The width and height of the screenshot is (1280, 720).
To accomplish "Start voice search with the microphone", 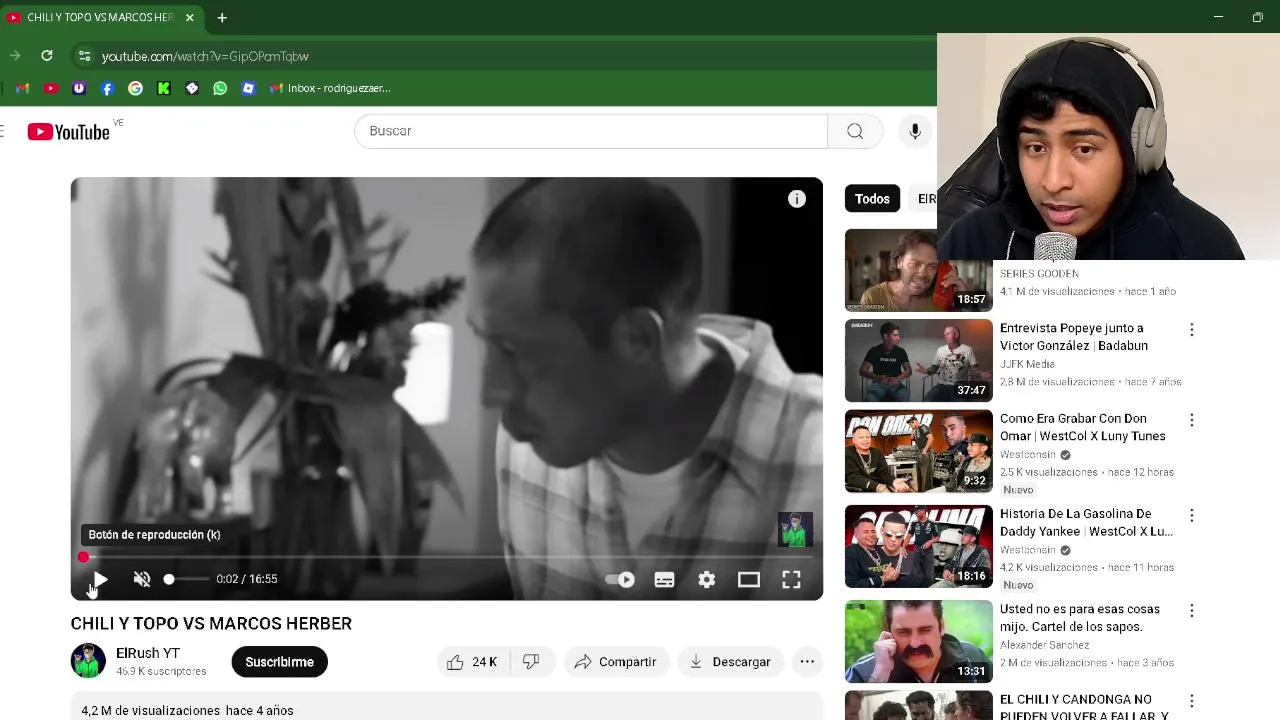I will pos(915,131).
